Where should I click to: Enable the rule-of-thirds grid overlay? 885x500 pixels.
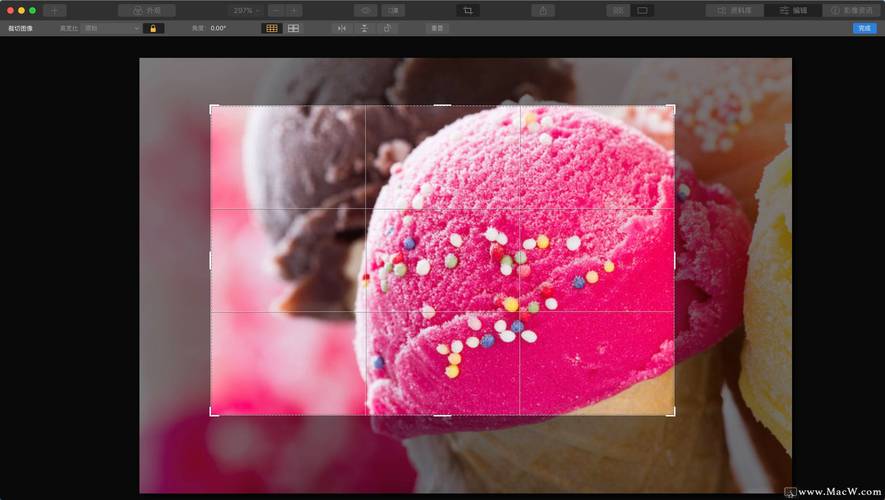tap(271, 28)
